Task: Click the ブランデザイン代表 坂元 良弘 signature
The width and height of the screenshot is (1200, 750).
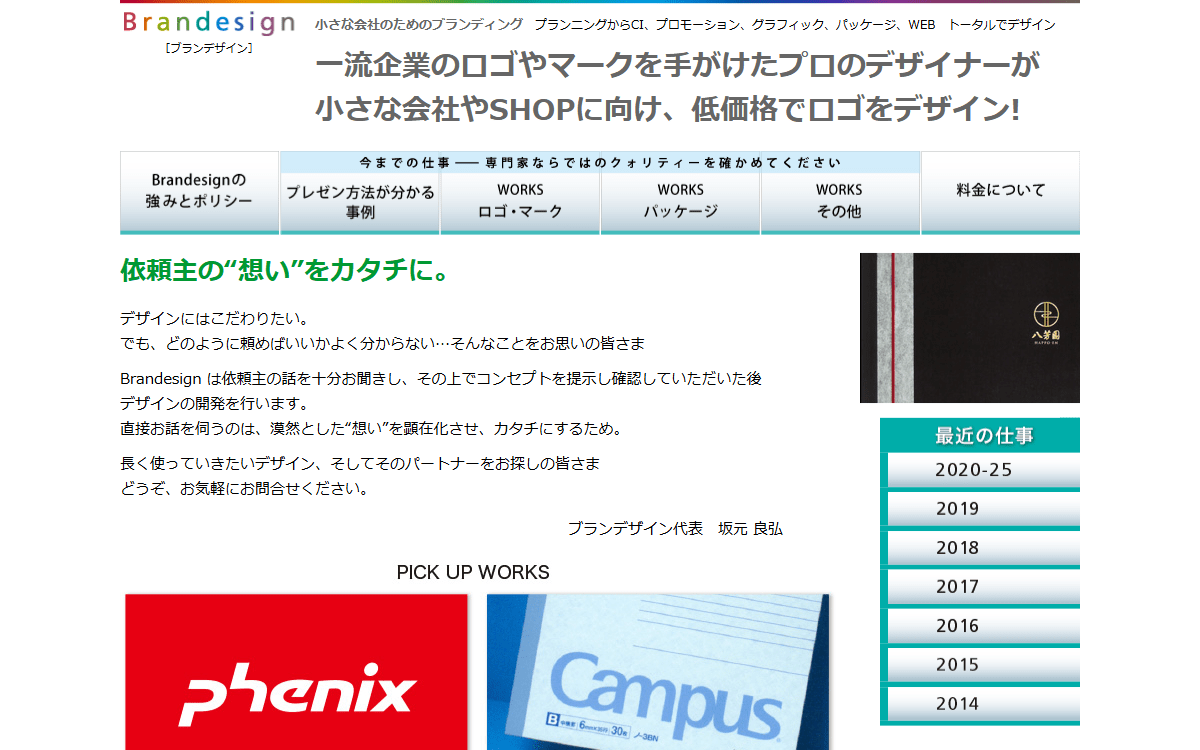Action: (x=676, y=529)
